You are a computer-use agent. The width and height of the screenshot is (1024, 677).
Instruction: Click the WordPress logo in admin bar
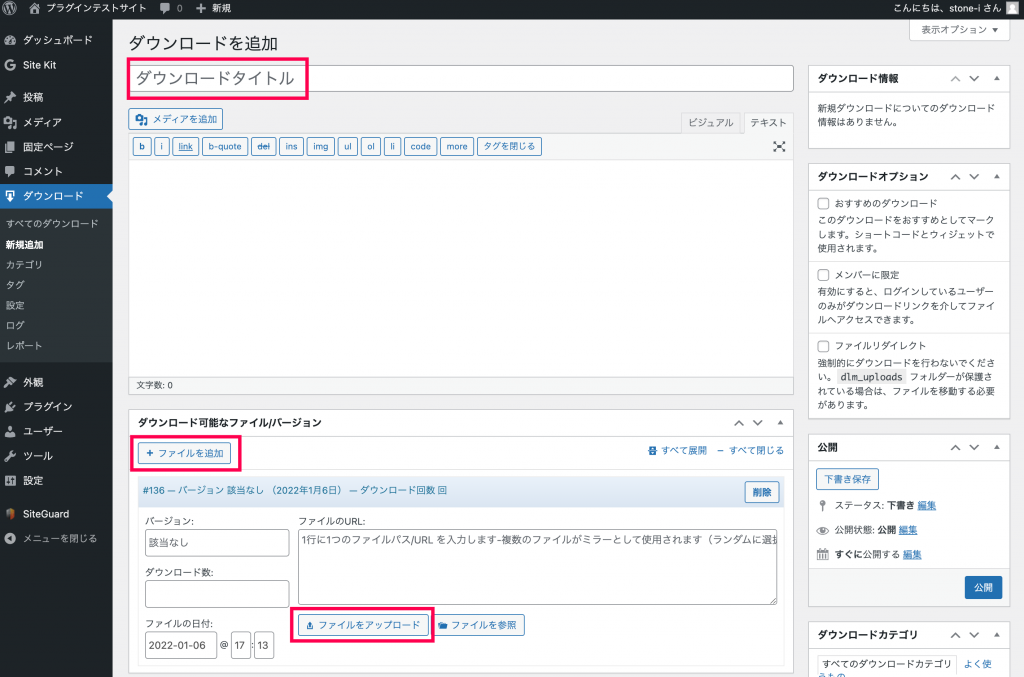(10, 8)
